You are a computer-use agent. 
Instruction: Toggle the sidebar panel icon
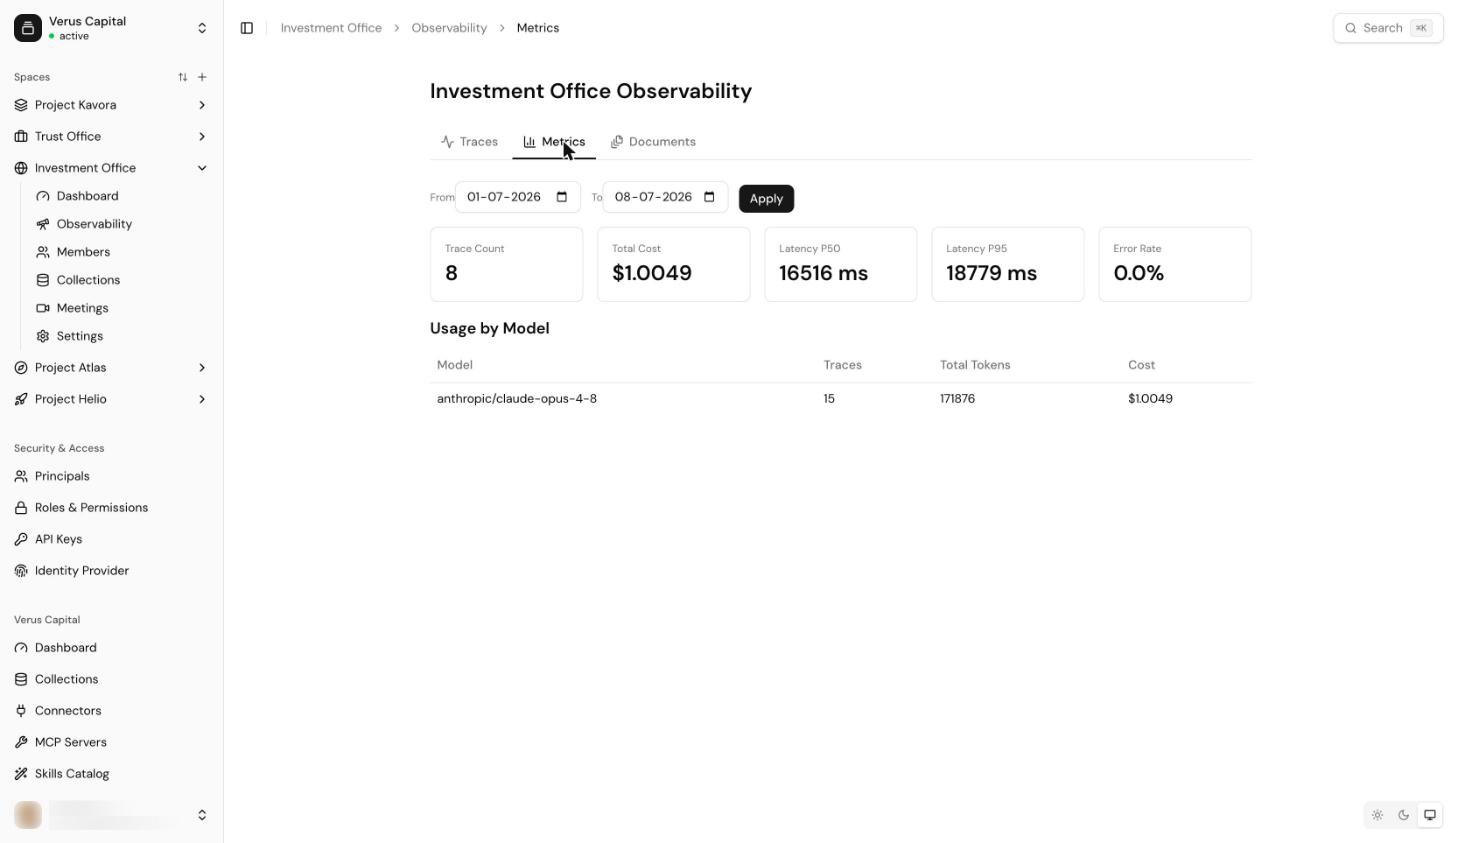[247, 28]
